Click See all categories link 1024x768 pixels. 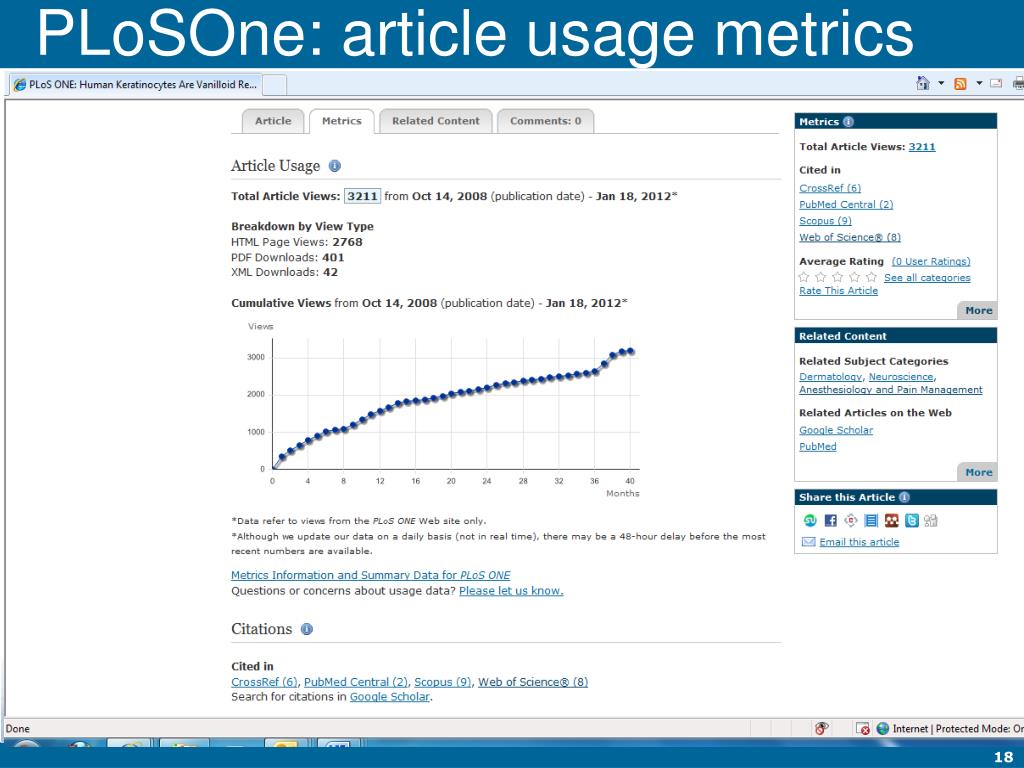pyautogui.click(x=927, y=278)
